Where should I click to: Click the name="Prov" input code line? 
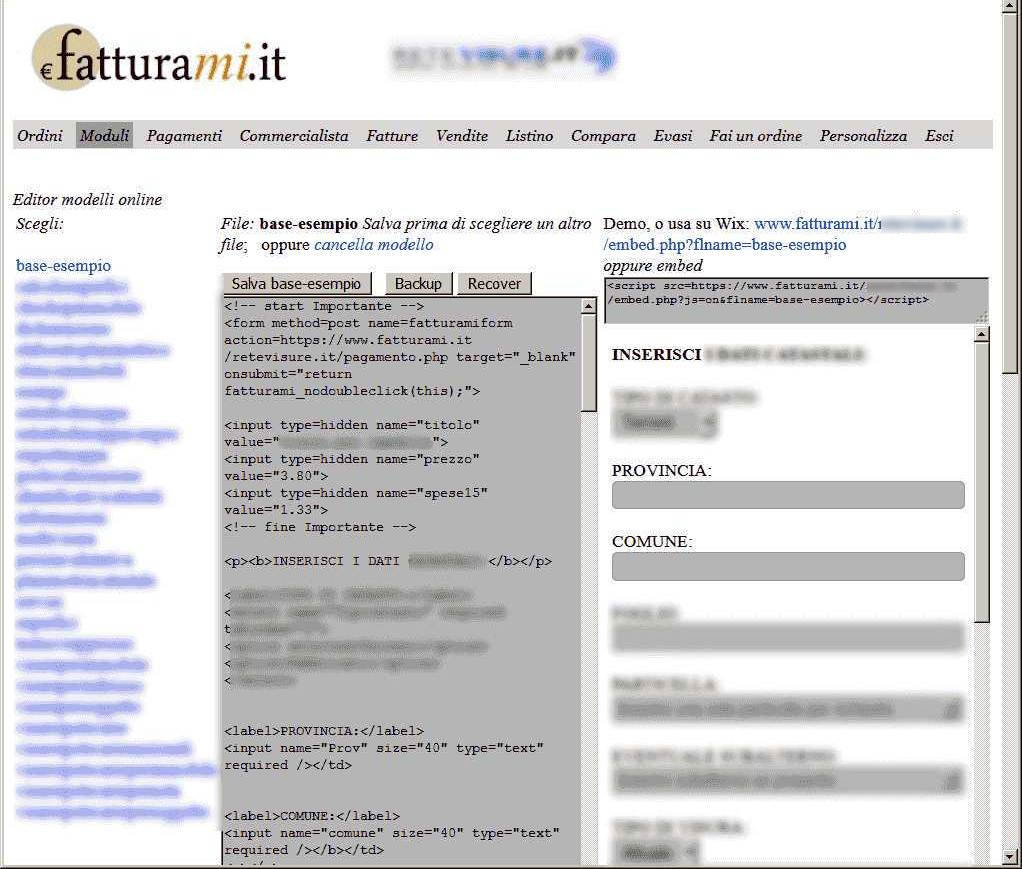pos(384,748)
